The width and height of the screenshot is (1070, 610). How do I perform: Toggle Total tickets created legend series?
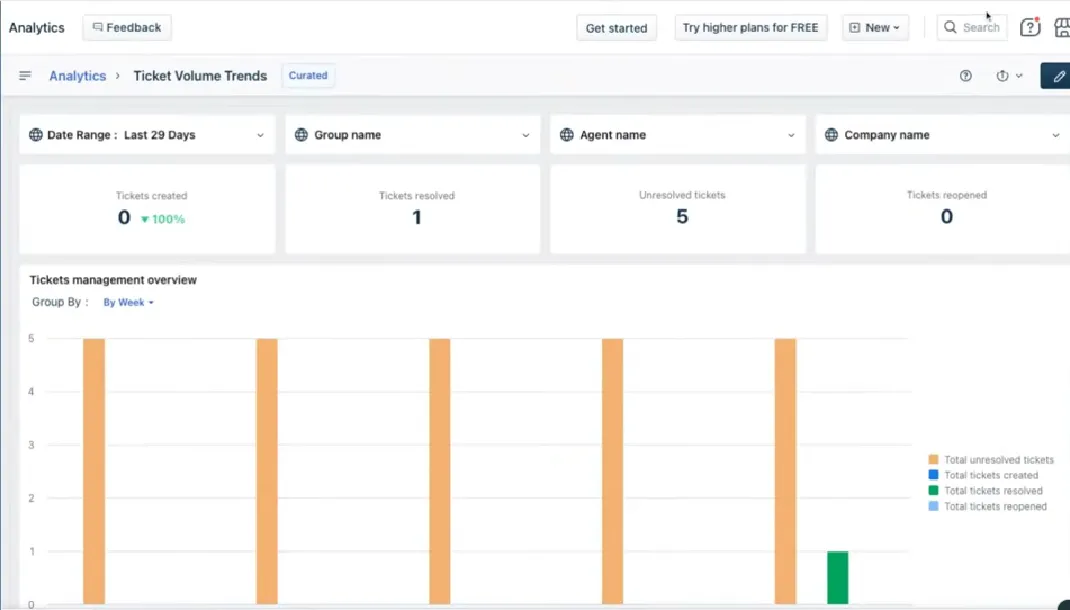click(990, 475)
